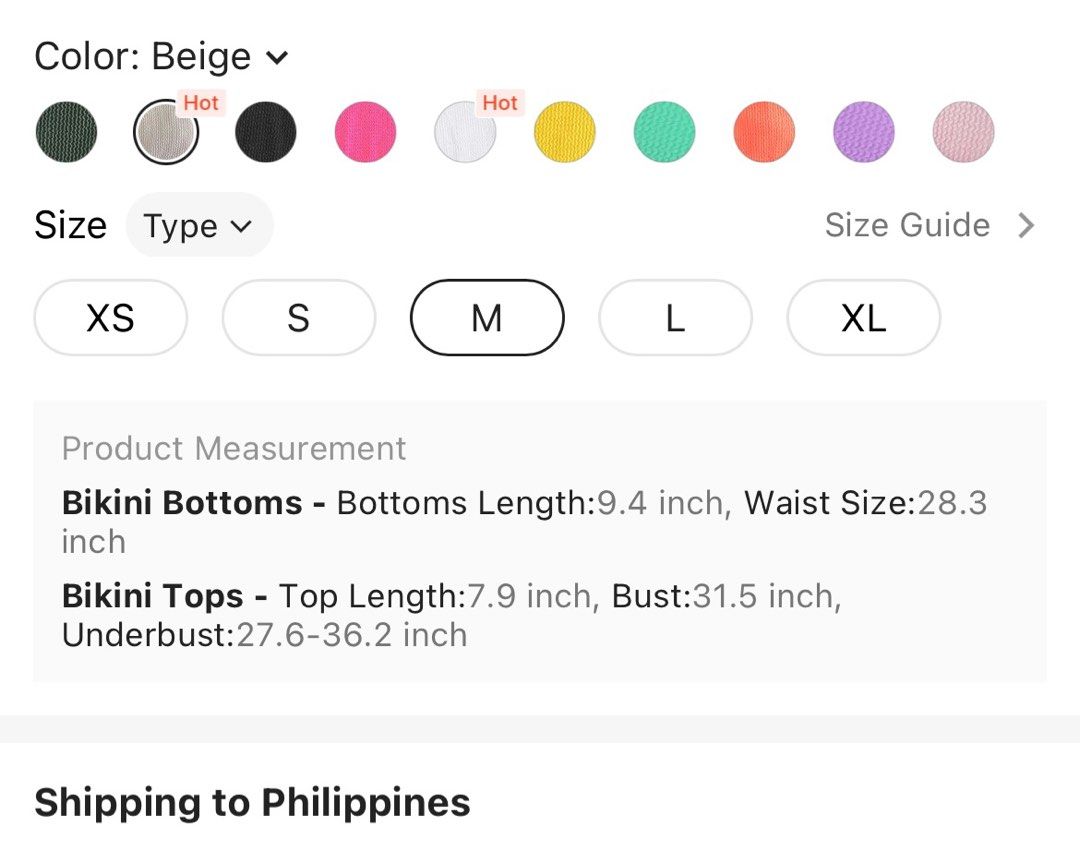Select size XS

click(x=110, y=318)
